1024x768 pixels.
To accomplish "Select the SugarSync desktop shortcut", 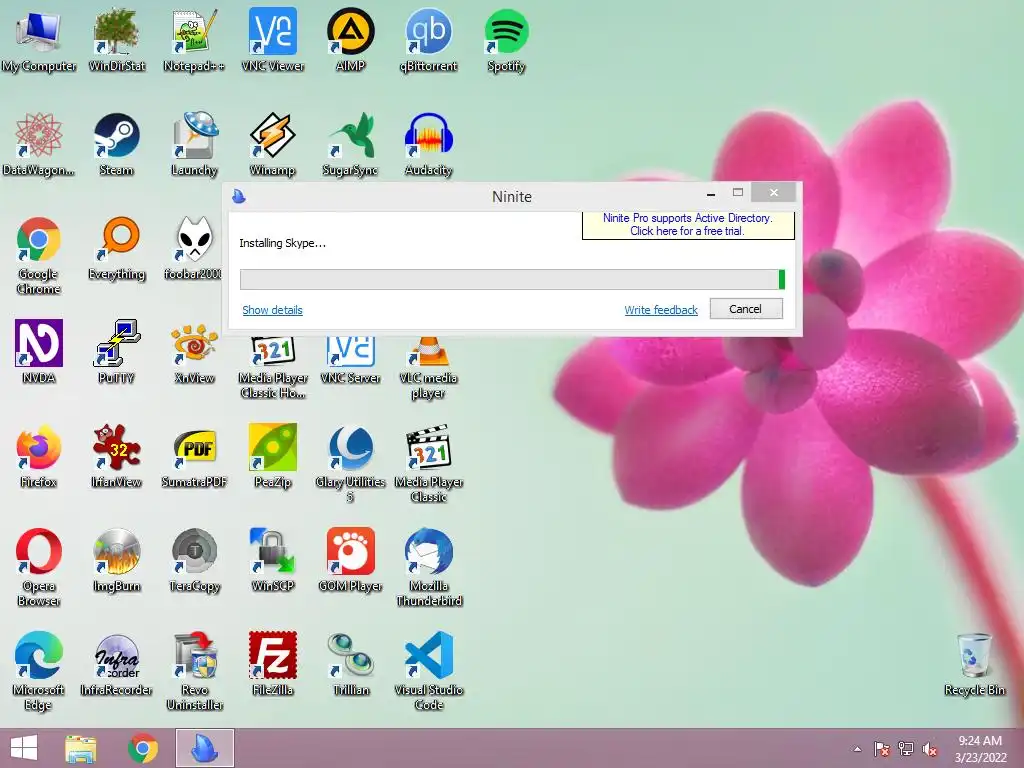I will 351,144.
